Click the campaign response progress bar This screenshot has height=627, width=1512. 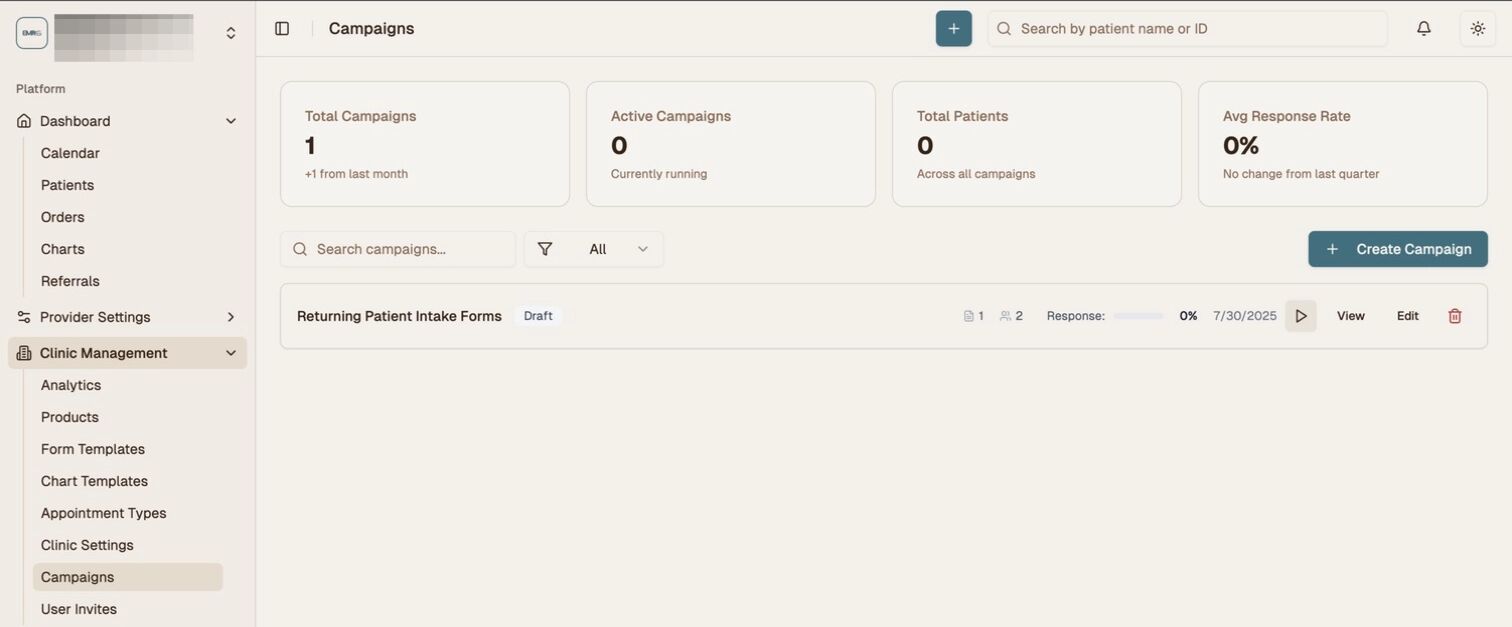click(x=1138, y=316)
